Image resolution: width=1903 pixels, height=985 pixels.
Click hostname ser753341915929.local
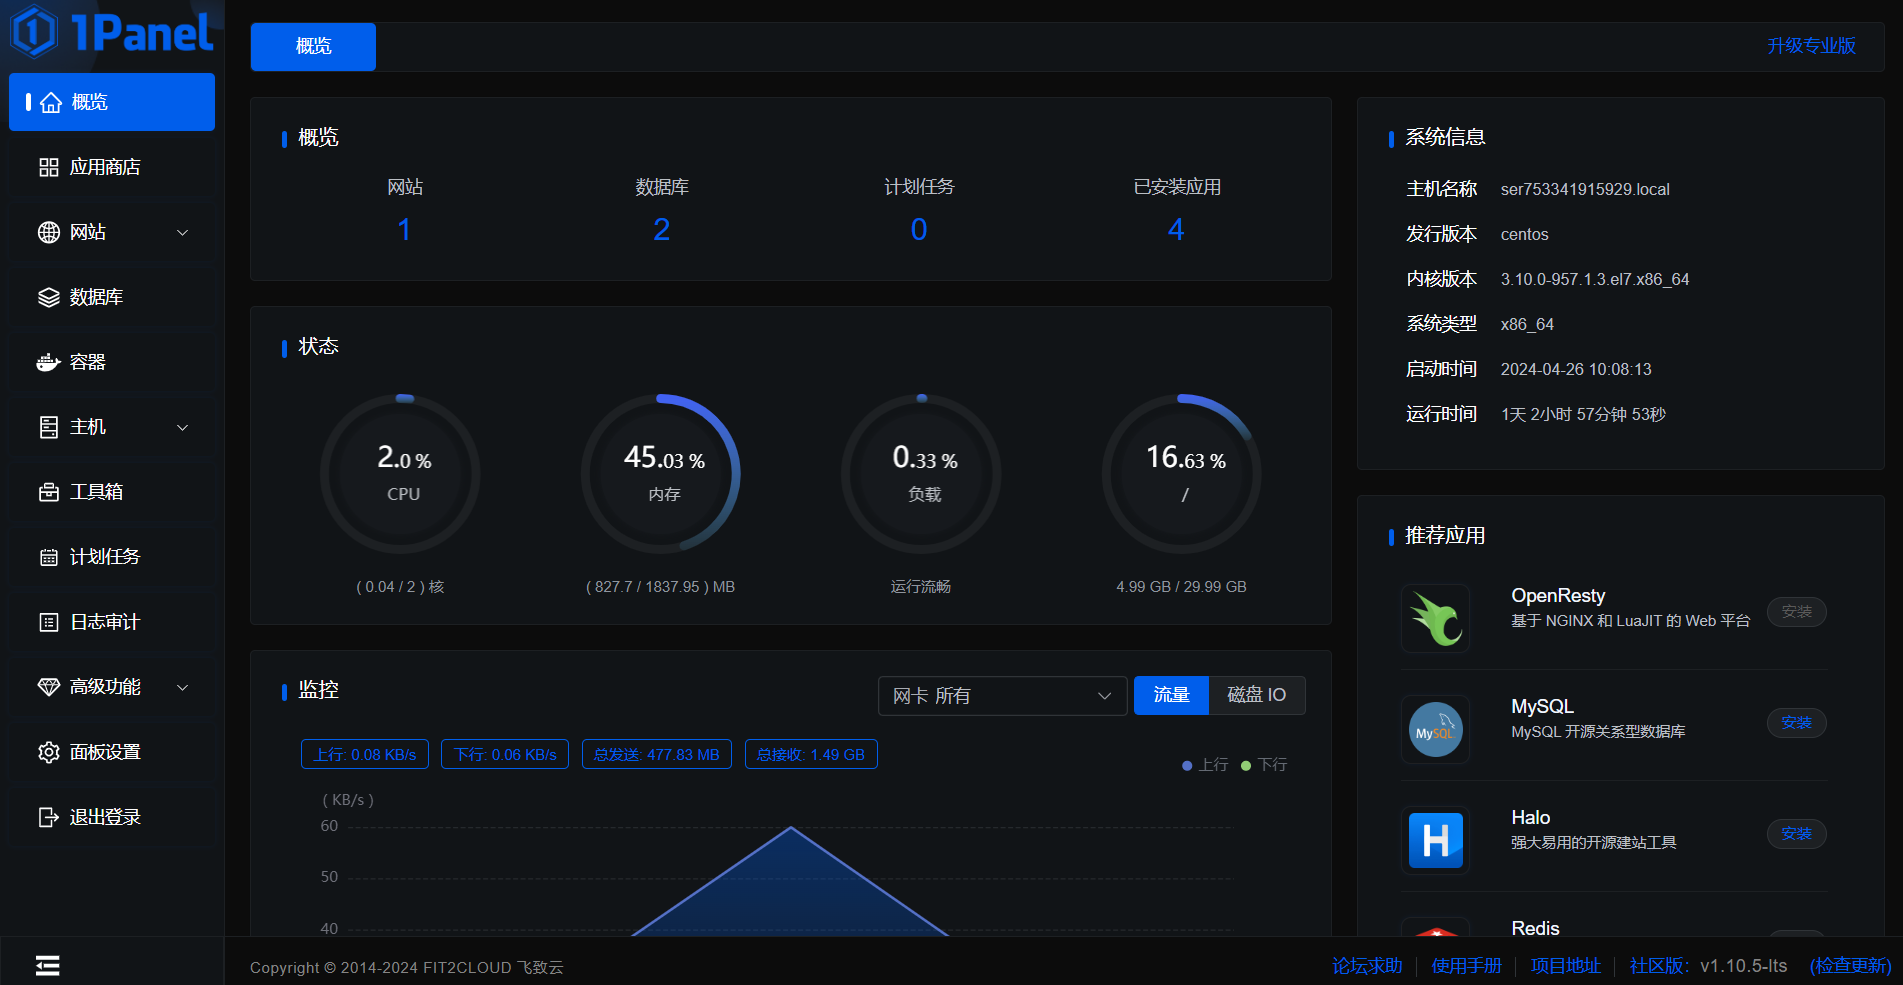1585,189
